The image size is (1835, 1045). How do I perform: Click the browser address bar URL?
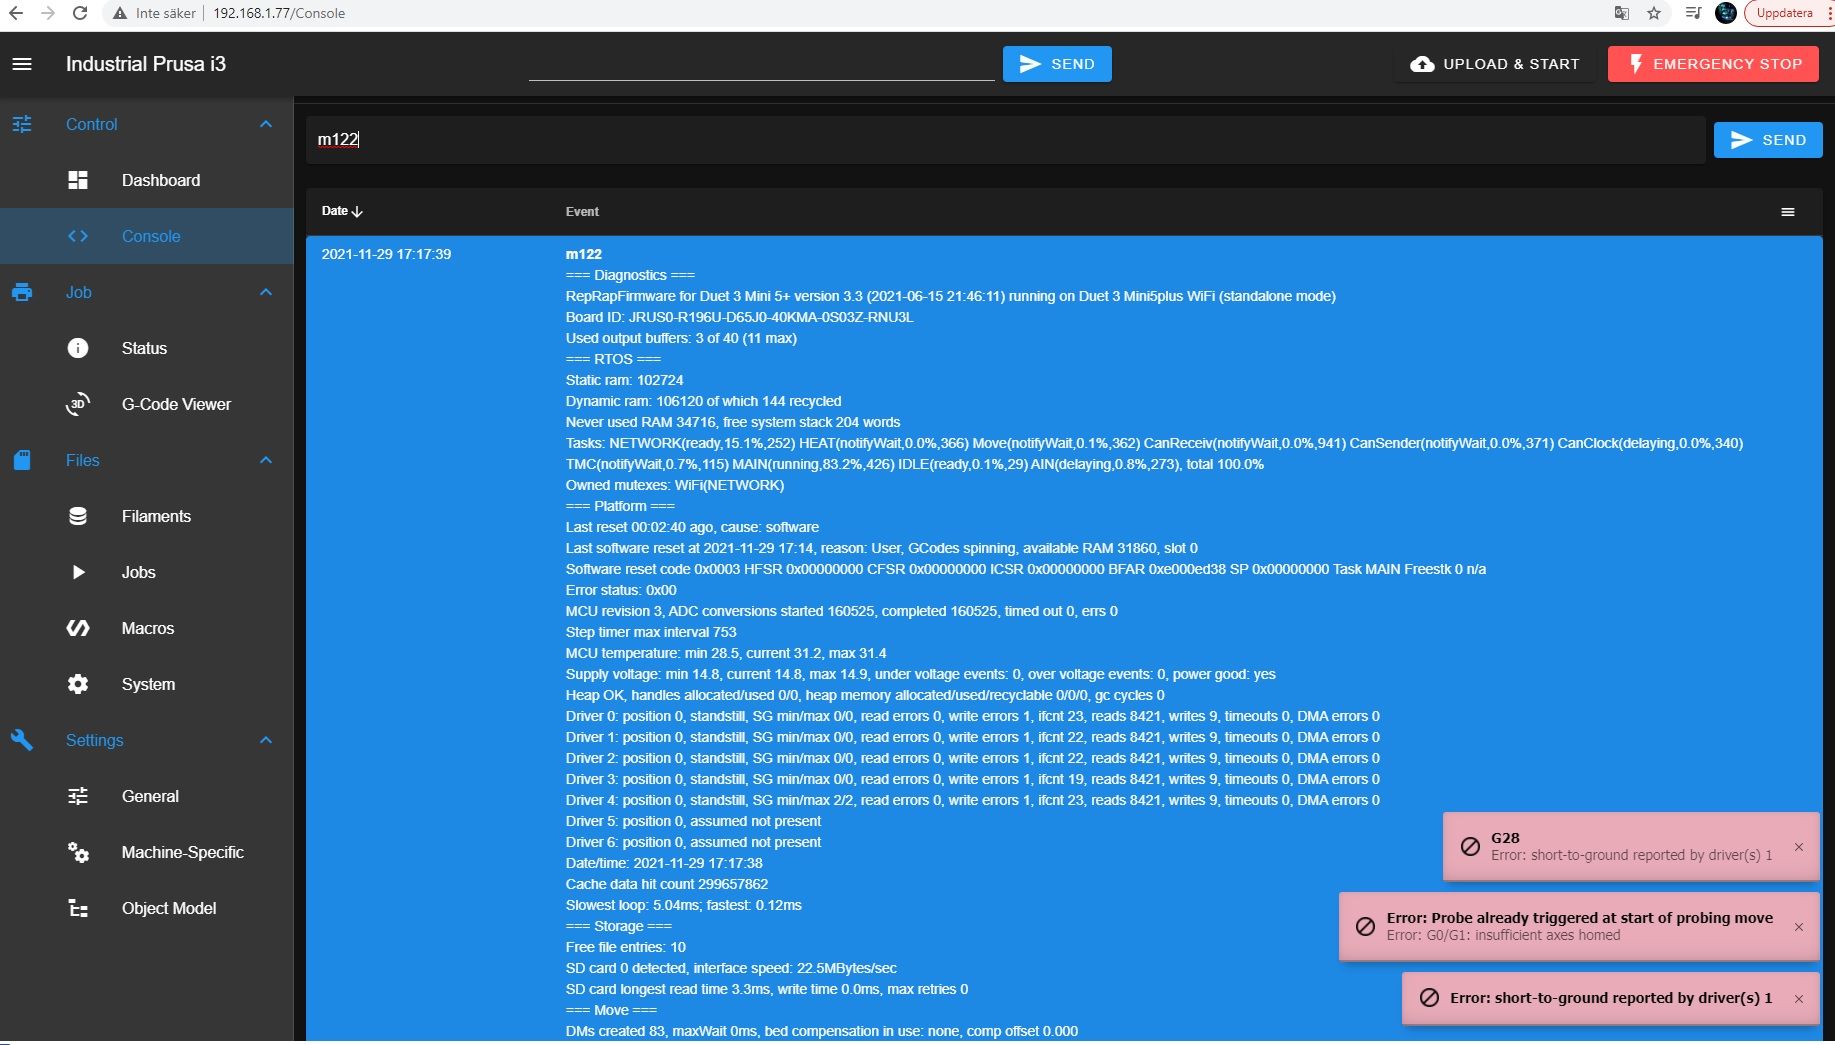(x=279, y=13)
